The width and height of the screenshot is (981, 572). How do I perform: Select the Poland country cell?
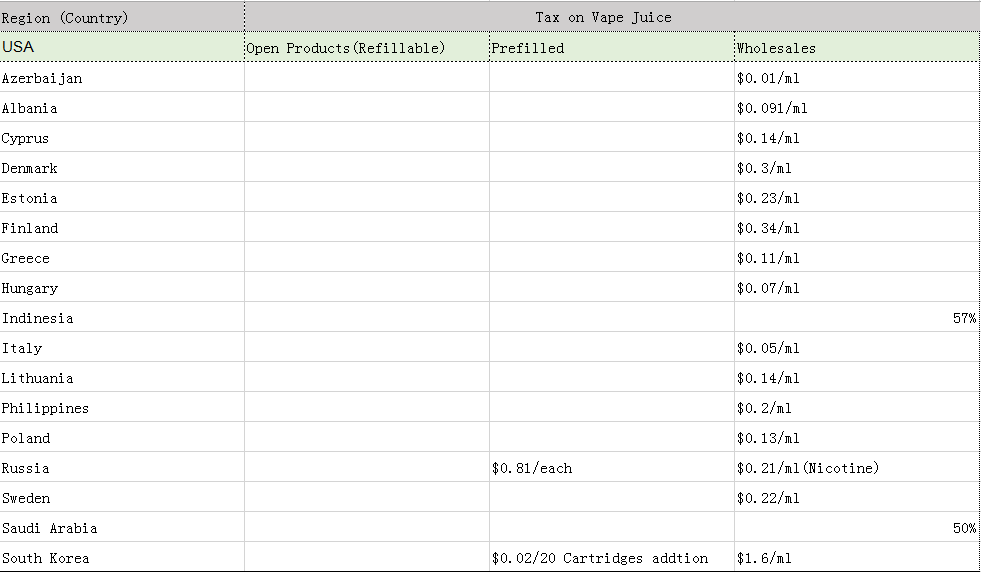pos(122,438)
